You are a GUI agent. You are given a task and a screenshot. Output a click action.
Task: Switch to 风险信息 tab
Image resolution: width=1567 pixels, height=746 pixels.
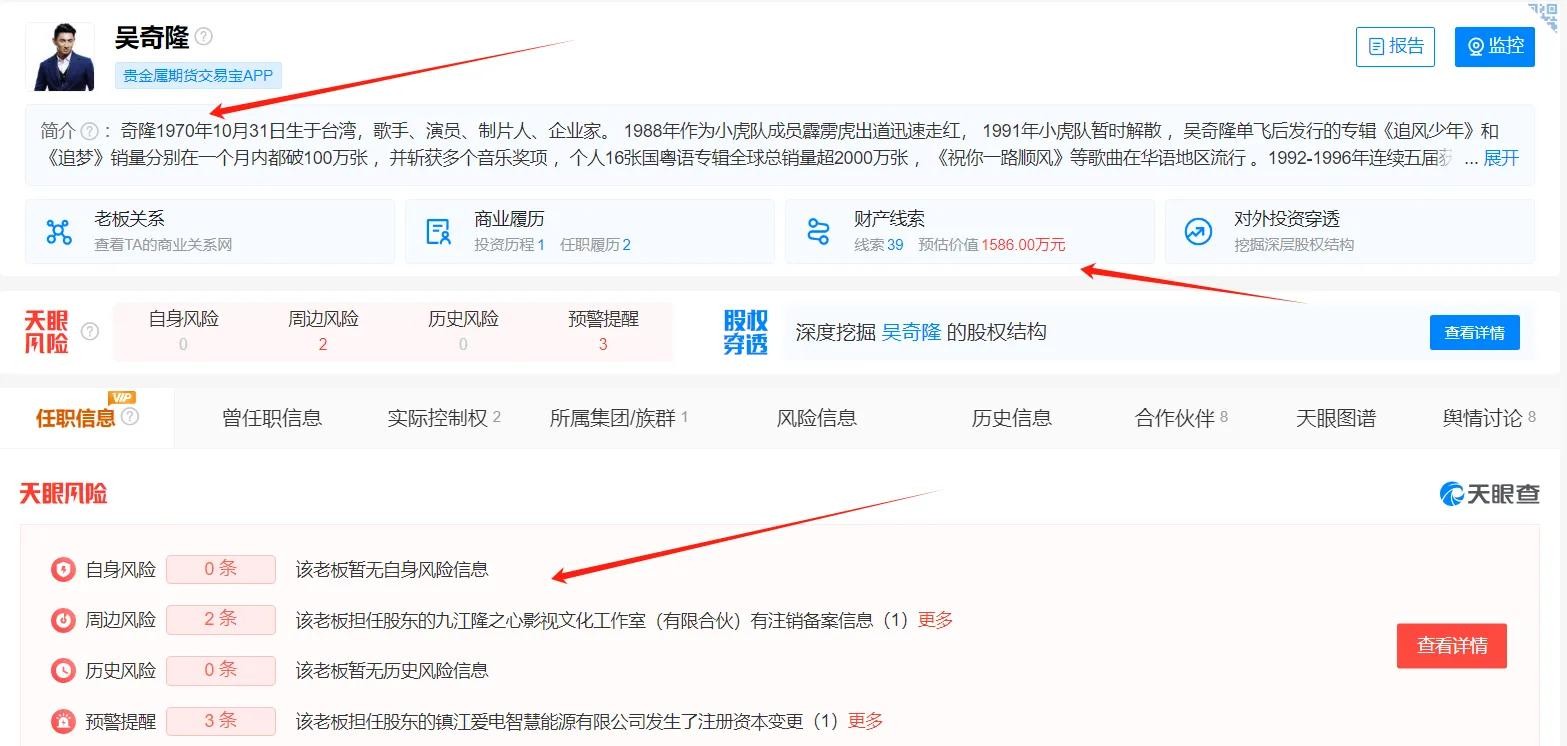817,418
